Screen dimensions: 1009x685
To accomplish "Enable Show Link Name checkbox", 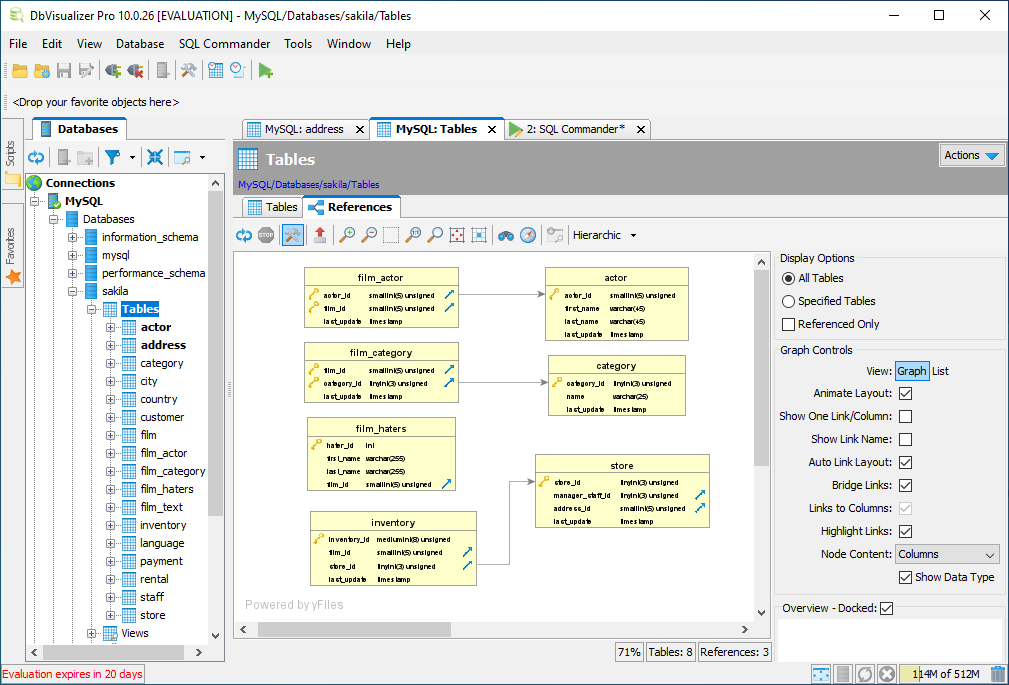I will pos(905,440).
